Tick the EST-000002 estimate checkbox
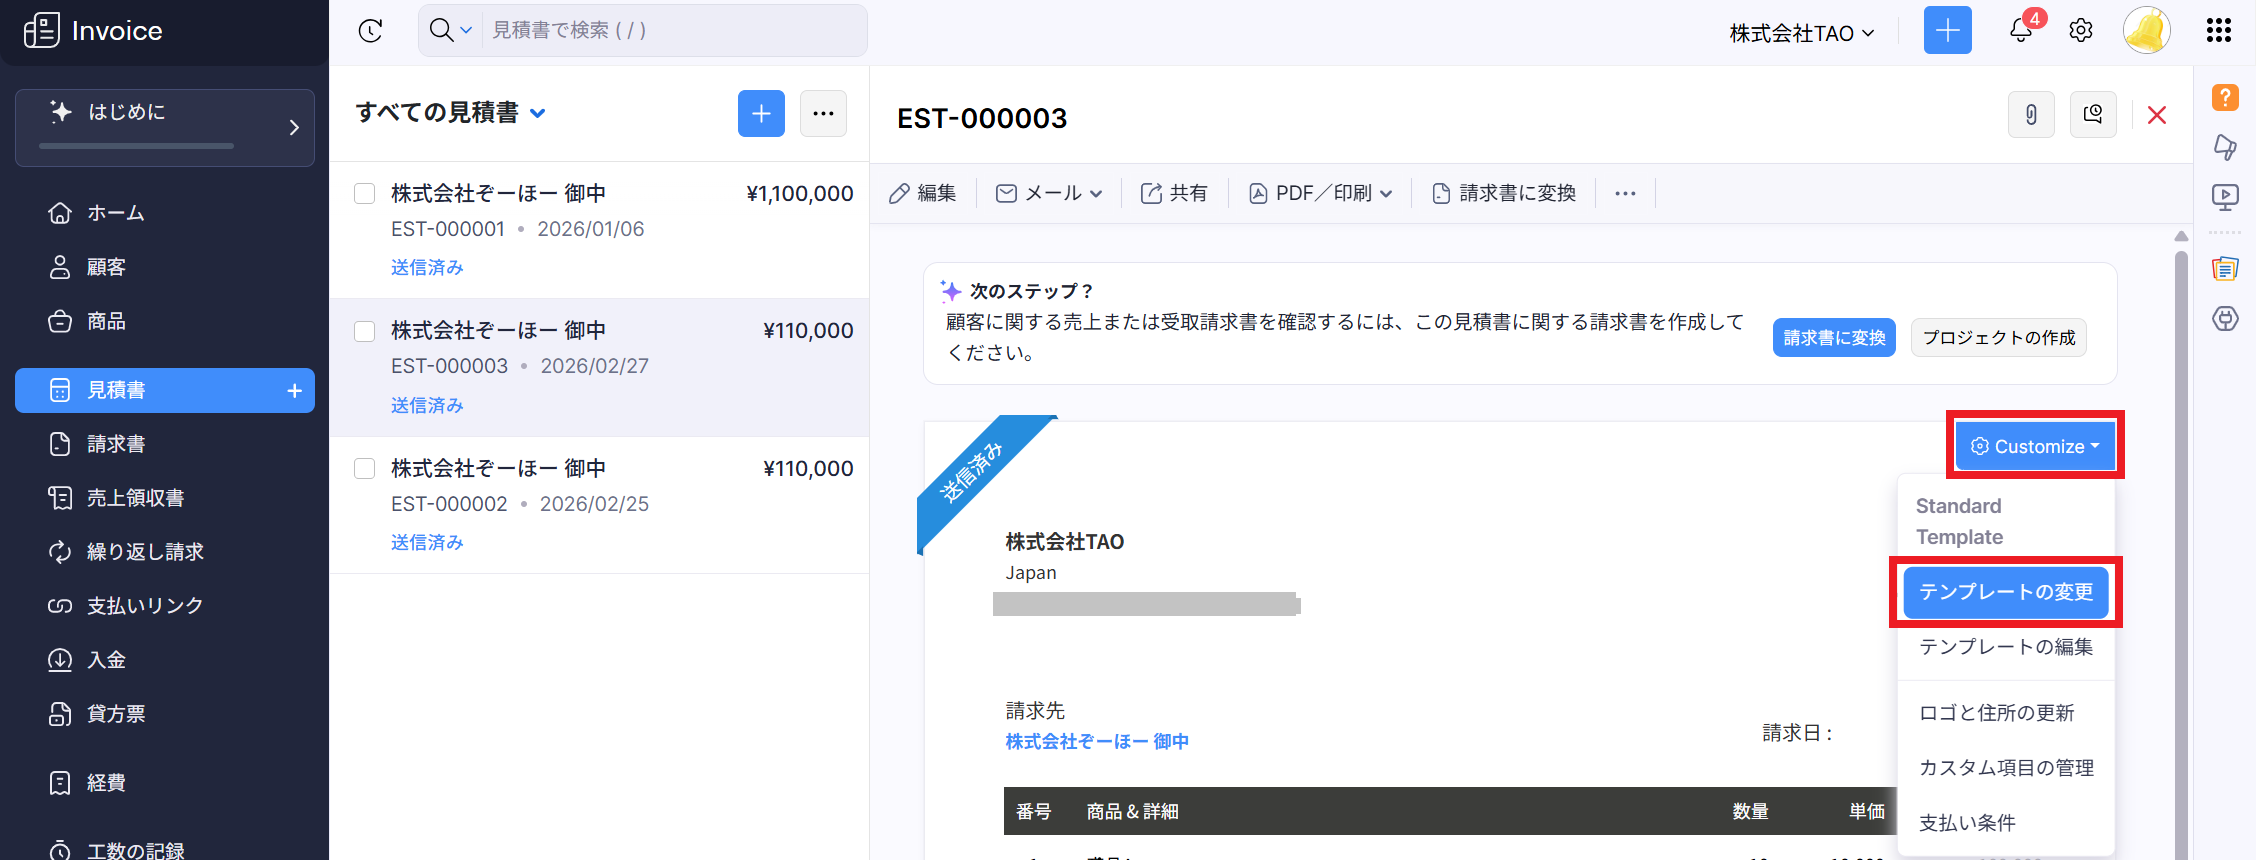Image resolution: width=2256 pixels, height=860 pixels. (x=365, y=469)
